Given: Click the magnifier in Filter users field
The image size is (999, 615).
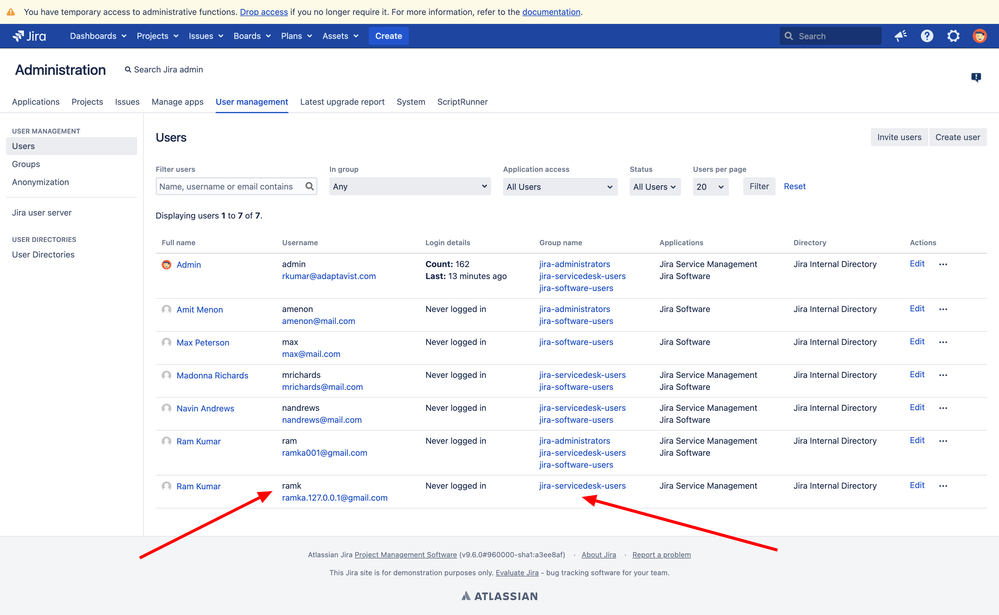Looking at the screenshot, I should pyautogui.click(x=310, y=186).
